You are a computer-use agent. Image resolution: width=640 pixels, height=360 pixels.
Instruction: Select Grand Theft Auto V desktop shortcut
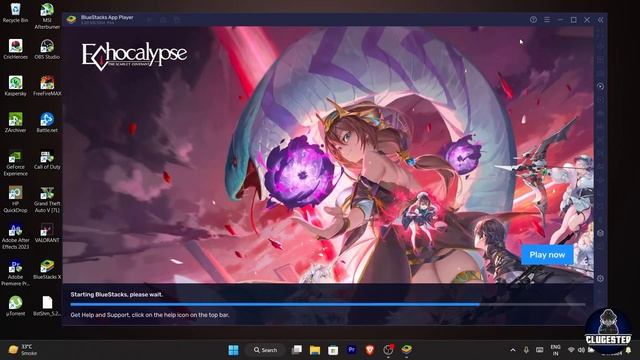point(47,199)
